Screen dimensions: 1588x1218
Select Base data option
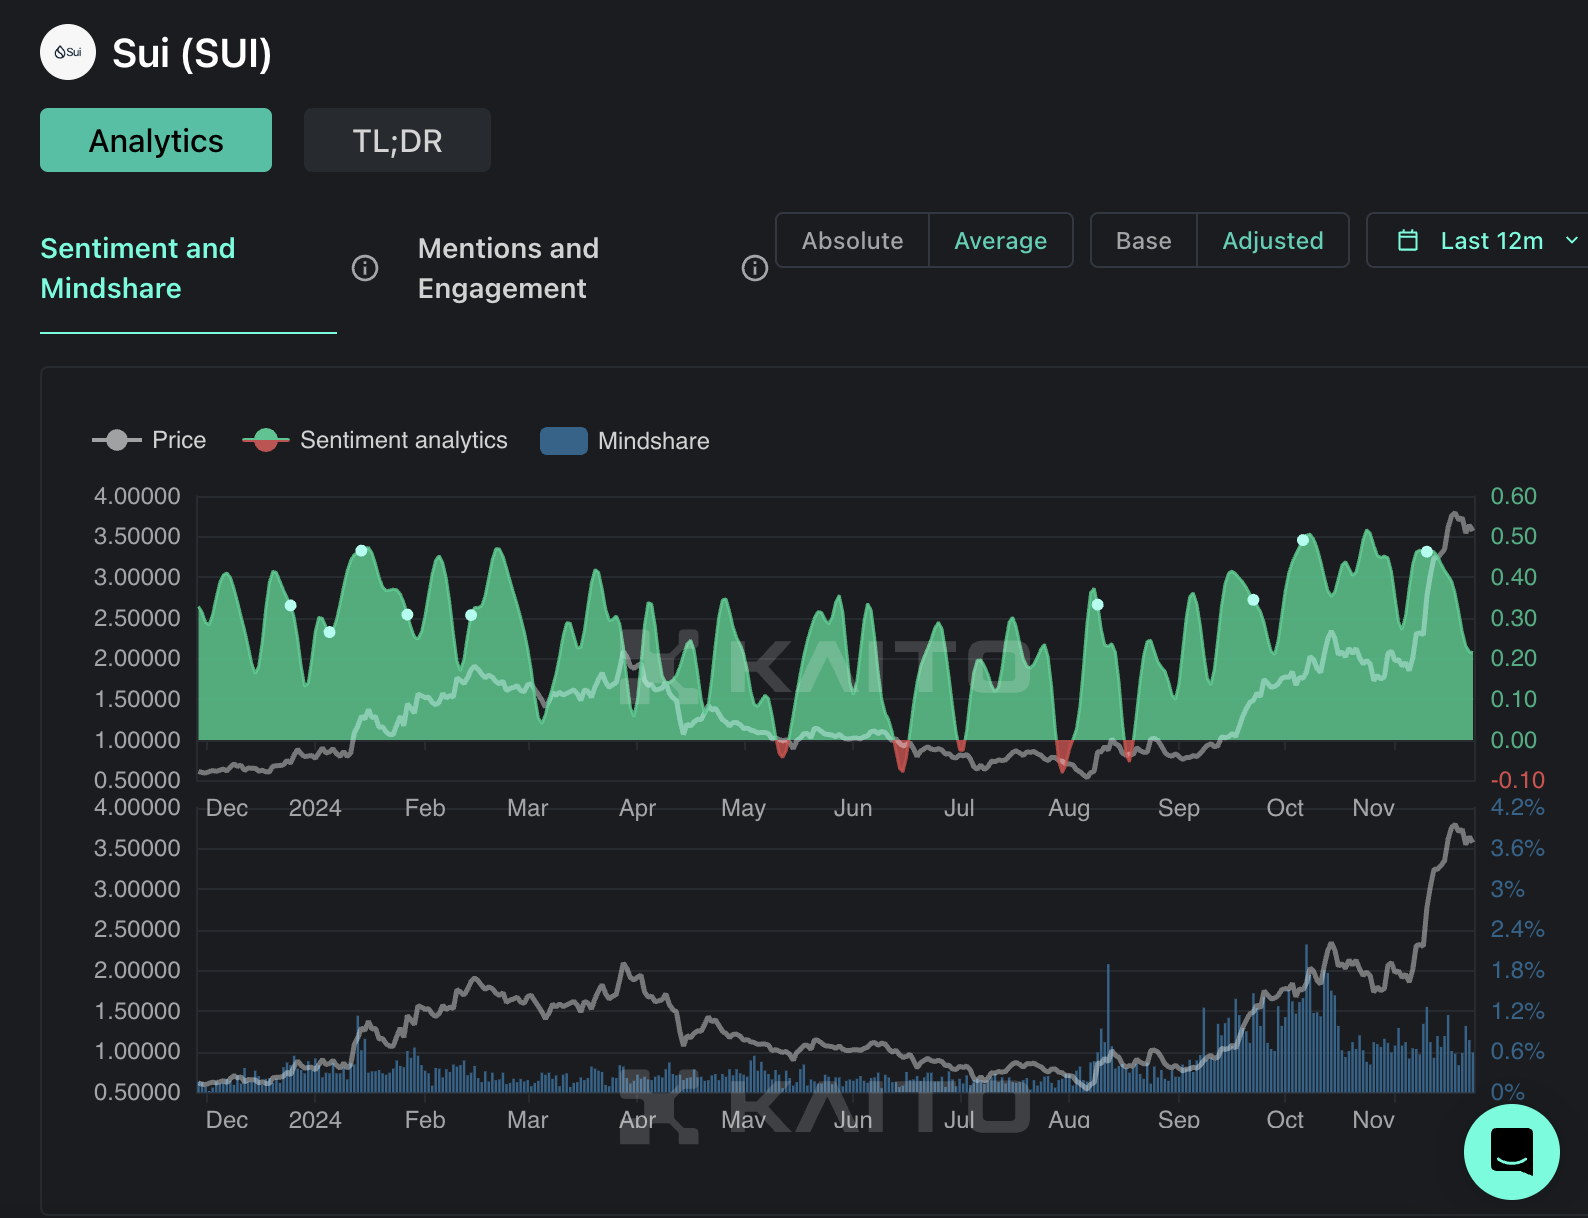pos(1143,240)
